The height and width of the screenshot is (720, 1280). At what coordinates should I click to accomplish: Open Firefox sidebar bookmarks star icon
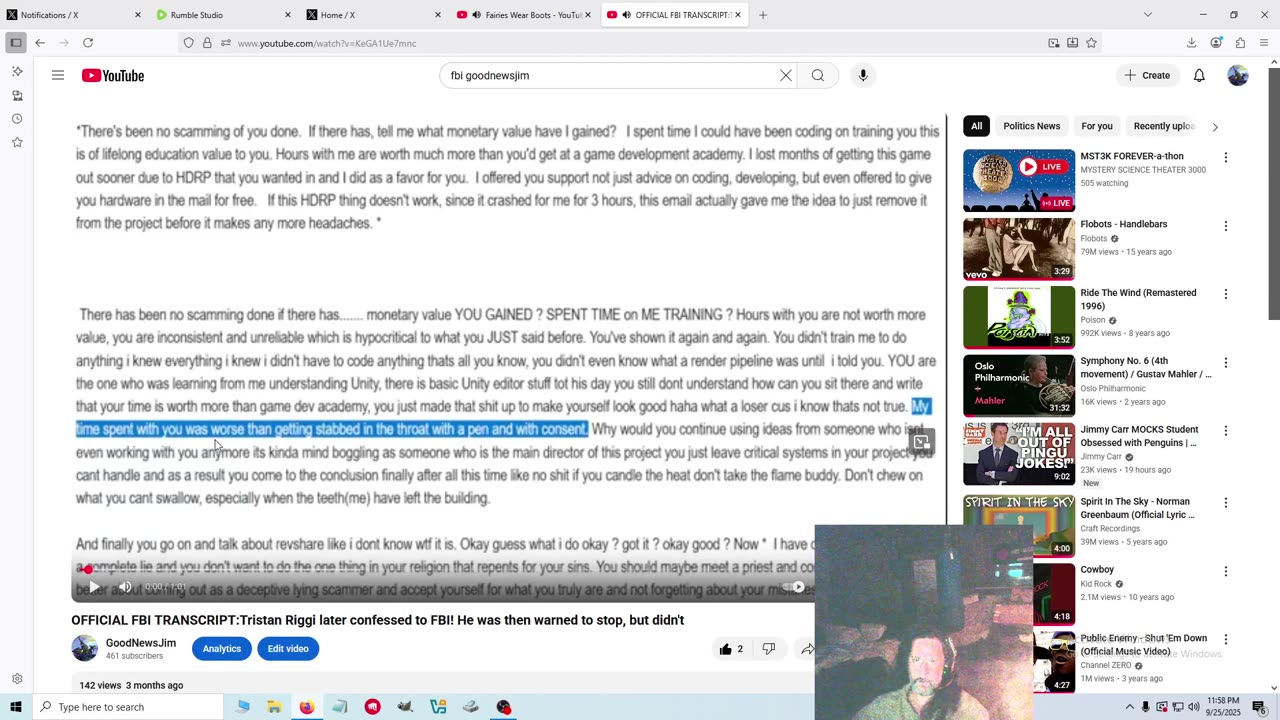pyautogui.click(x=17, y=142)
